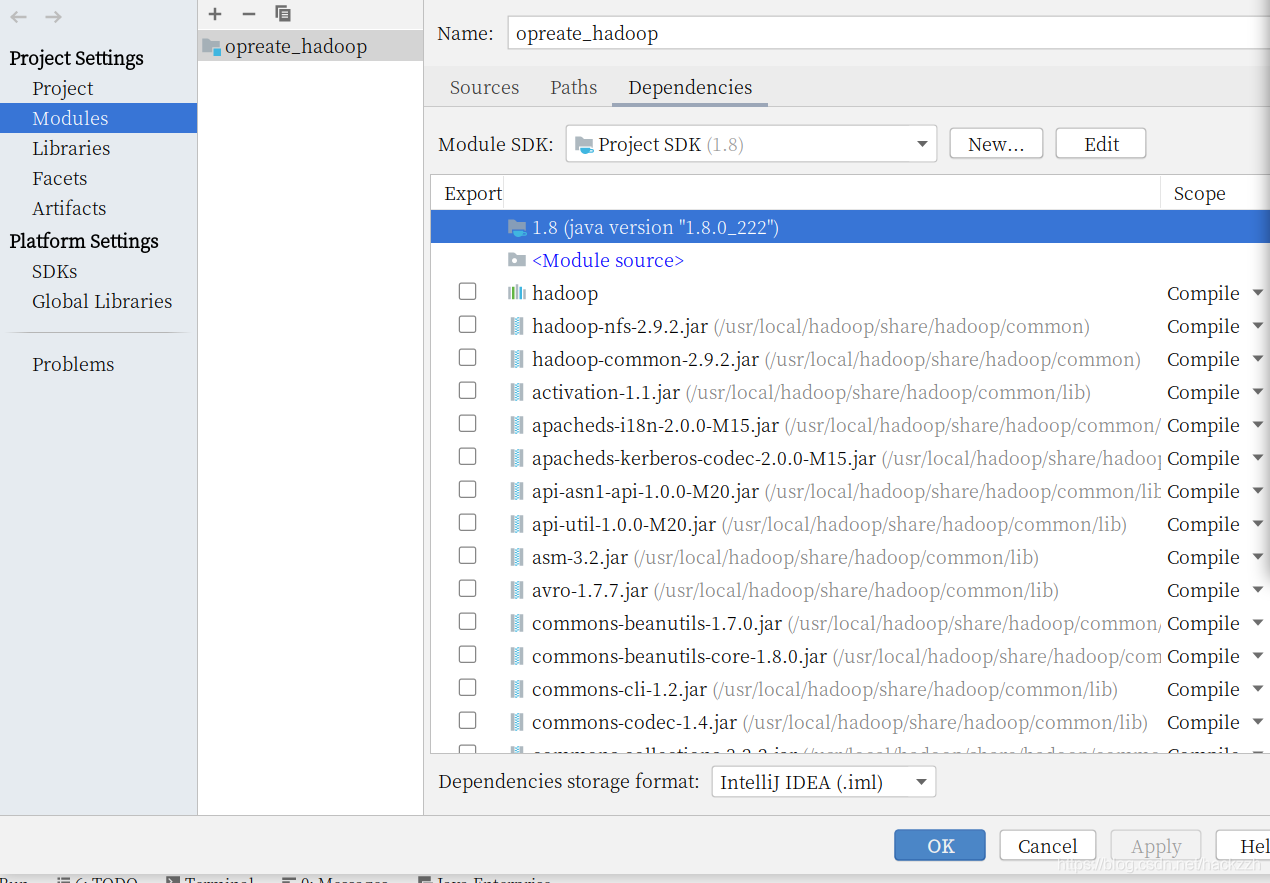
Task: Click the activation-1.1.jar jar icon
Action: [516, 392]
